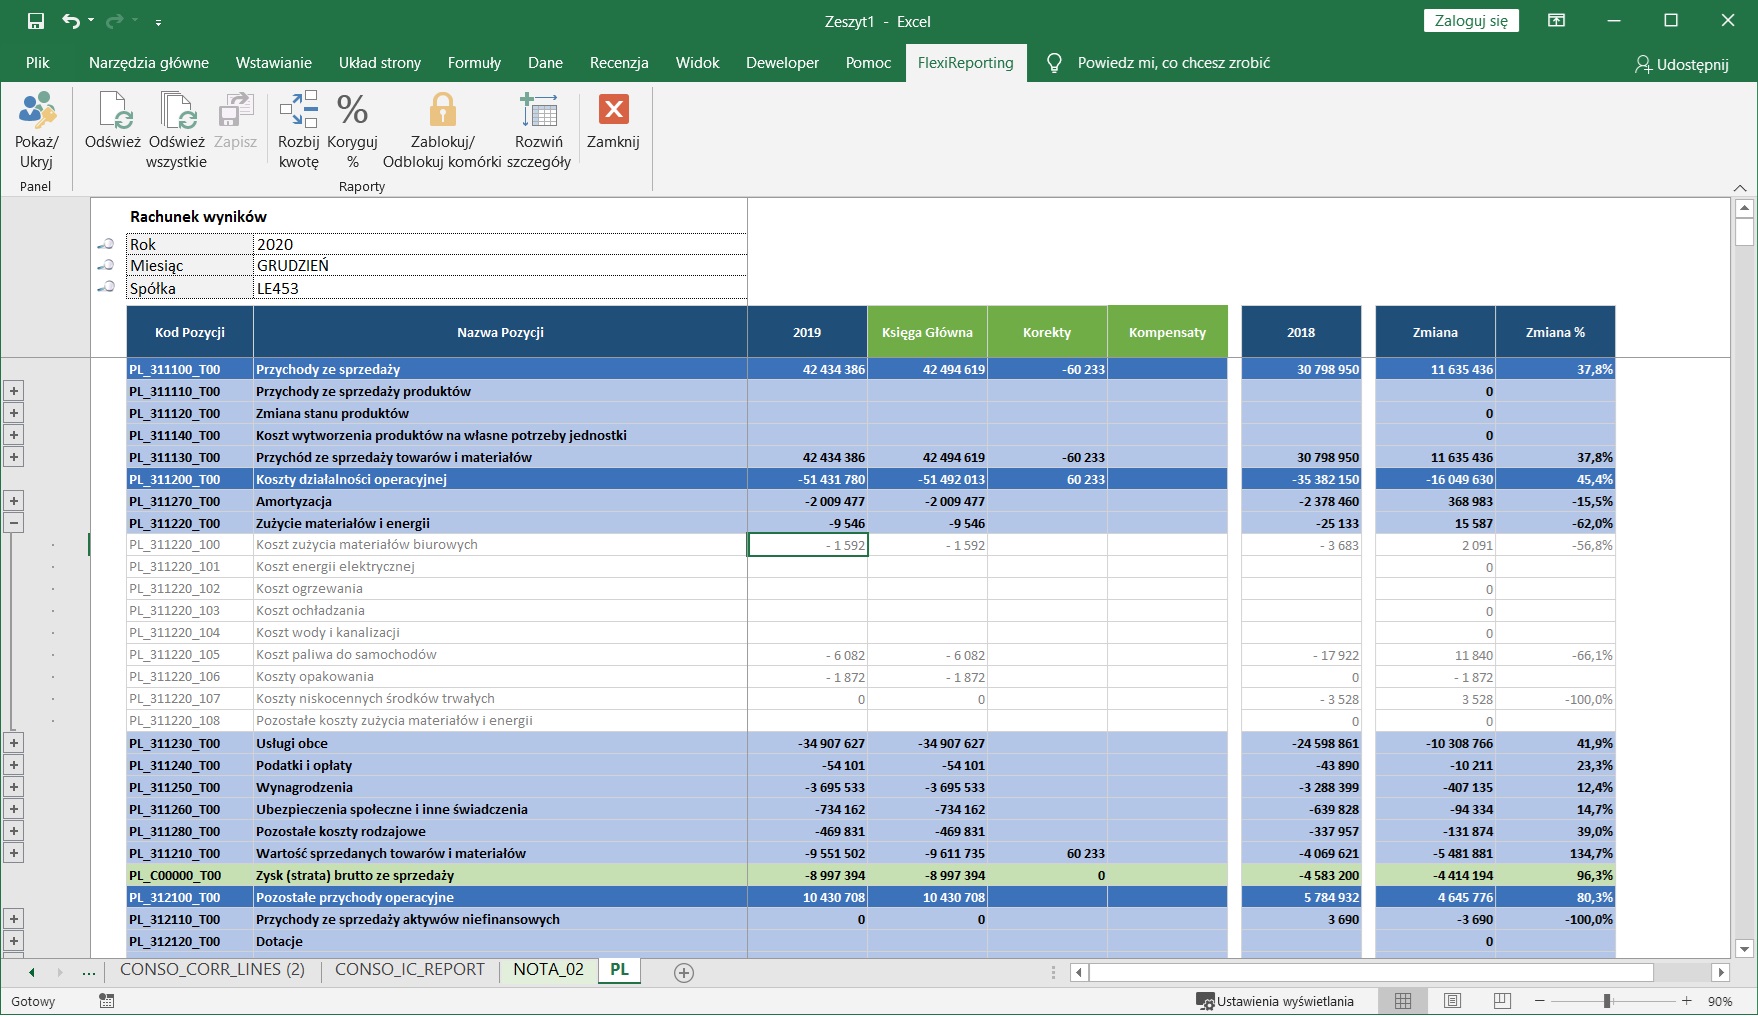
Task: Click the red Zamknij icon
Action: click(x=613, y=111)
